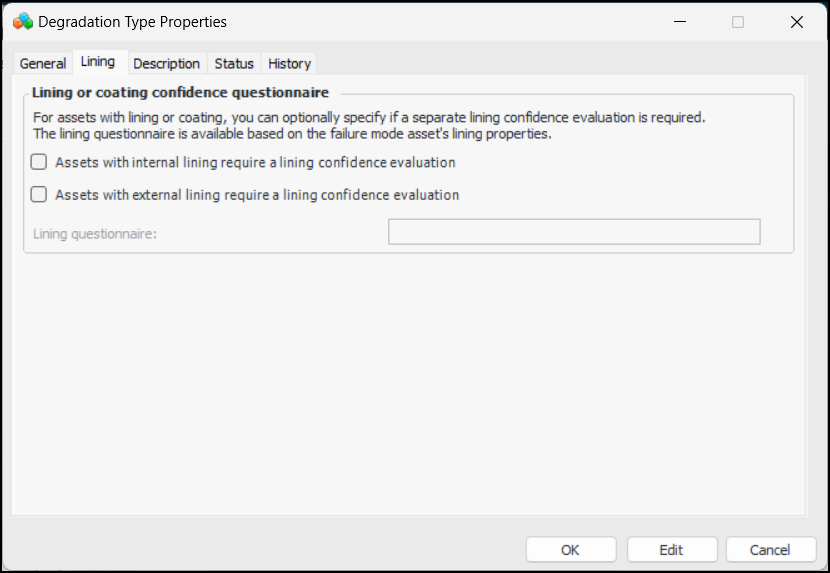830x573 pixels.
Task: Click the Lining or coating confidence questionnaire heading
Action: point(180,93)
